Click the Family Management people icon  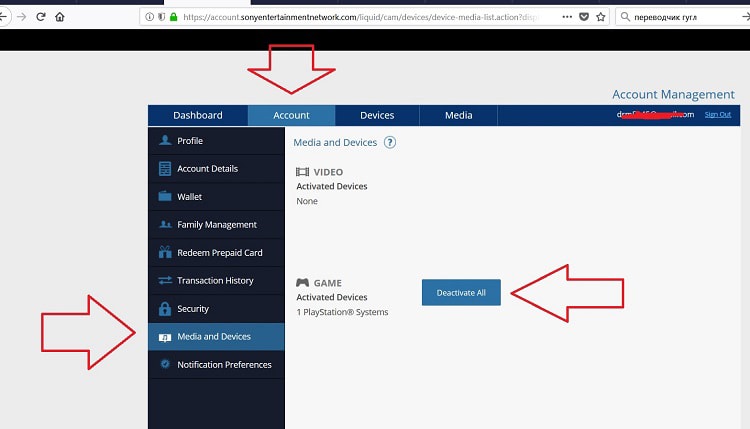tap(165, 224)
